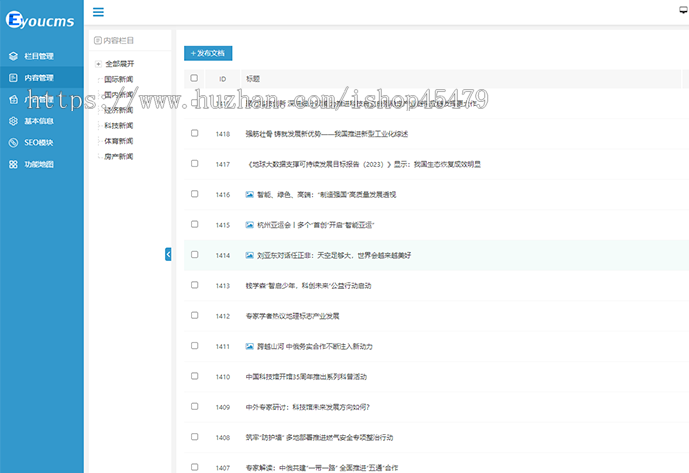This screenshot has width=689, height=473.
Task: Click the ID cell reading 1410
Action: coord(223,377)
